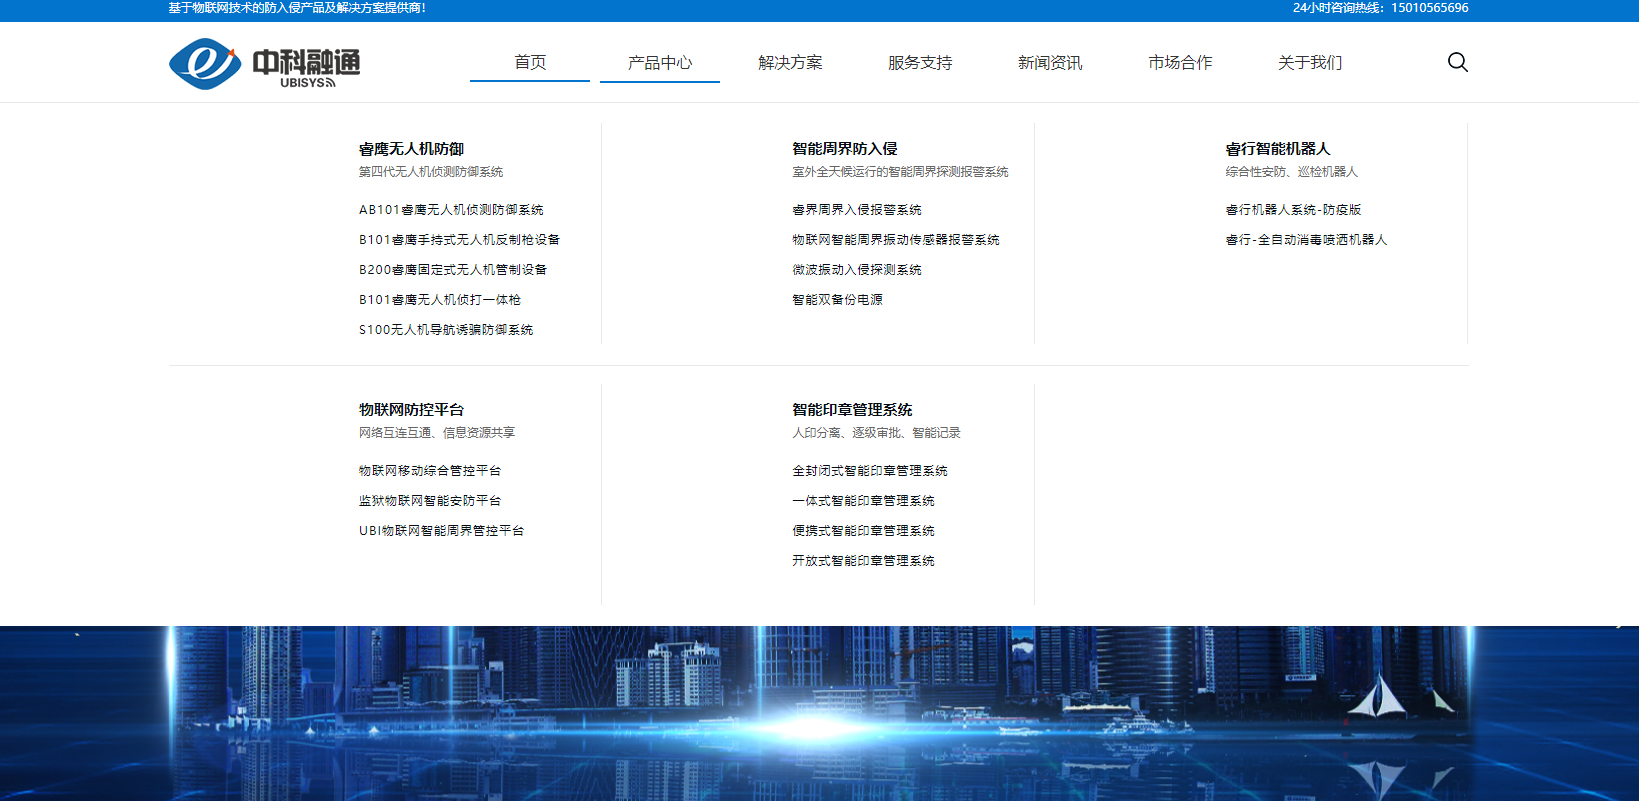Viewport: 1639px width, 801px height.
Task: Open 睿界周界入侵报警系统
Action: pos(857,210)
